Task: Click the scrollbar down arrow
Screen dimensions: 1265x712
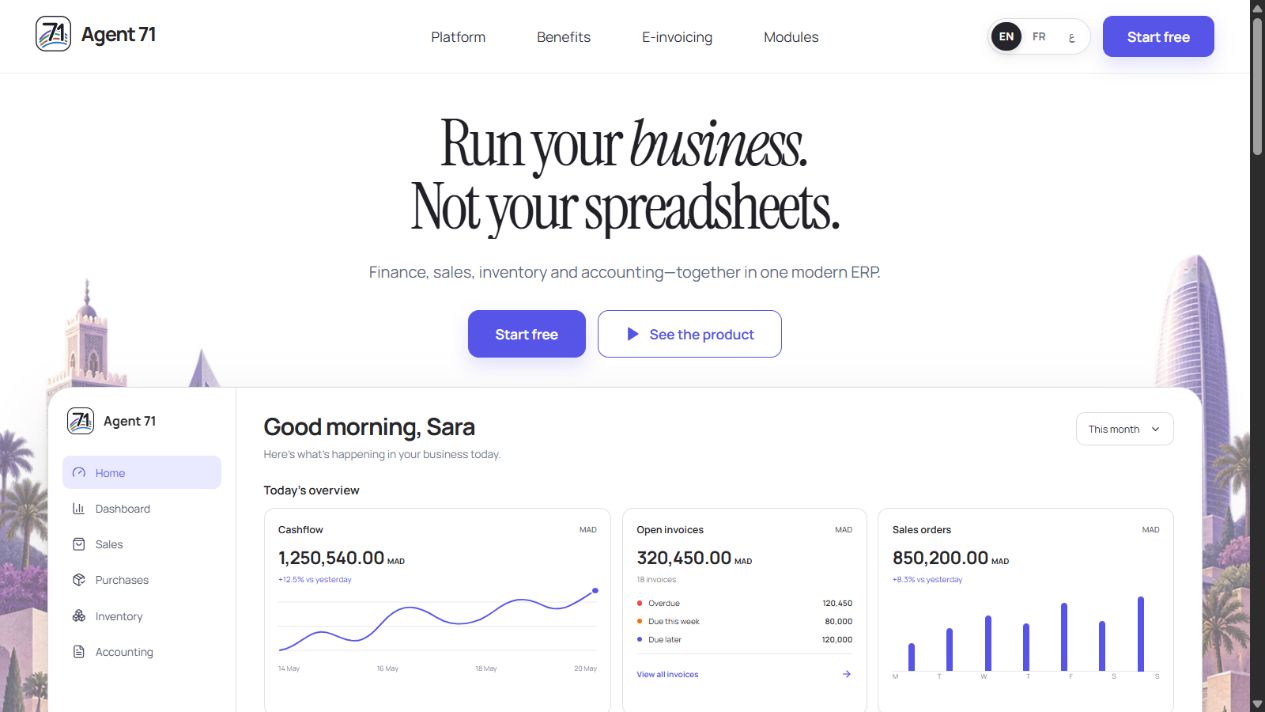Action: click(1257, 703)
